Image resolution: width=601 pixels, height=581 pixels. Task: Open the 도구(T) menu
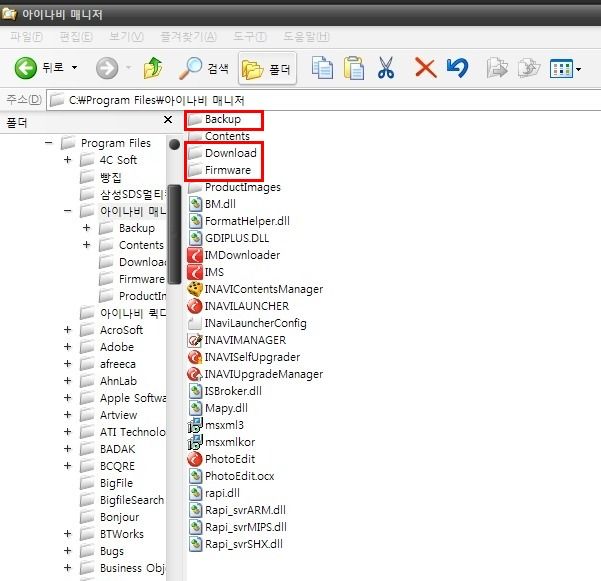coord(250,37)
